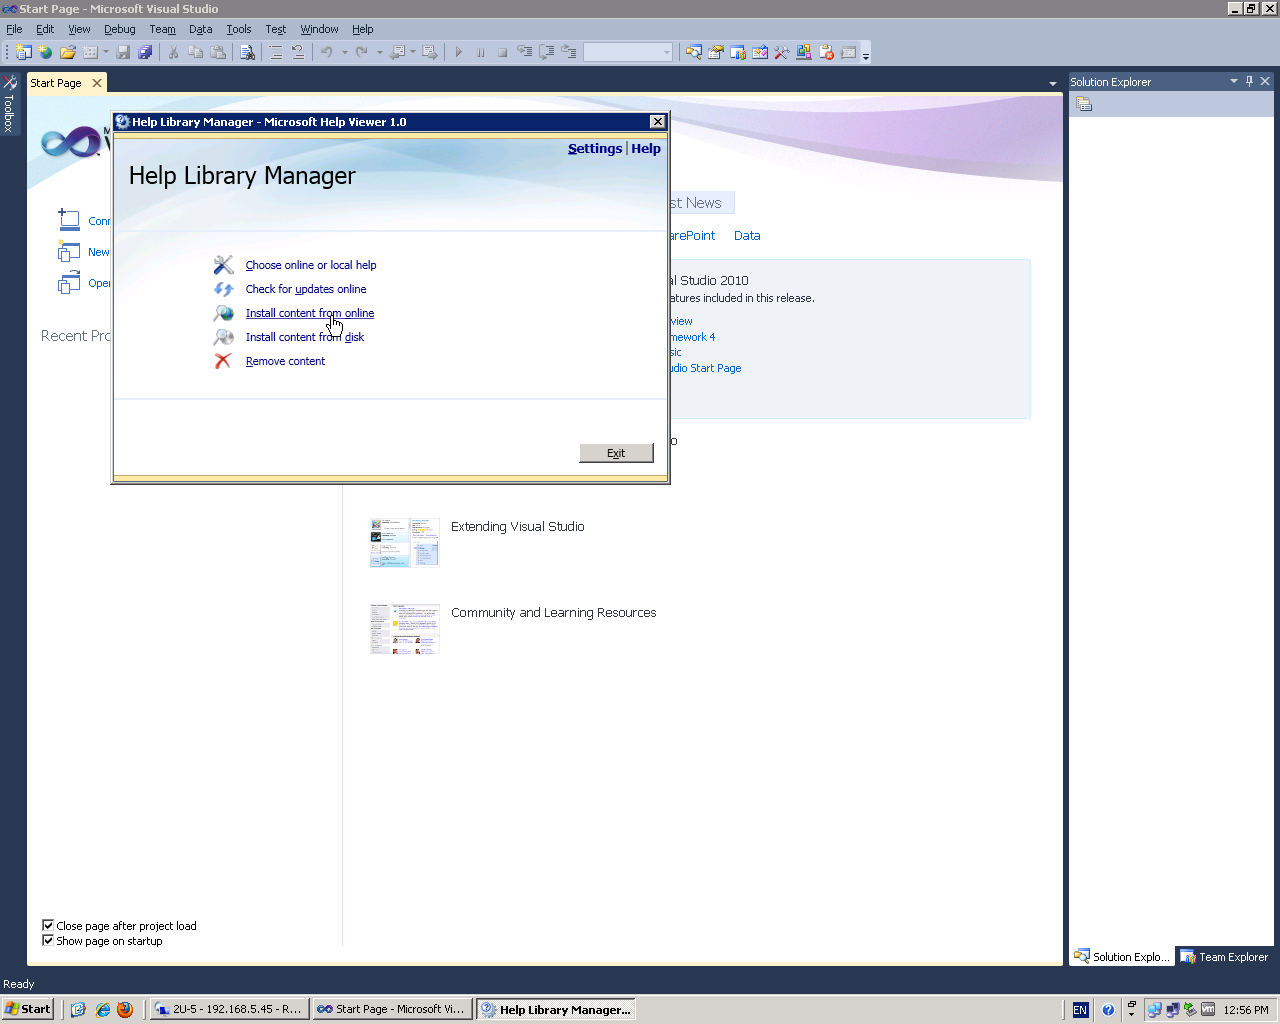1280x1024 pixels.
Task: Click the Properties icon in Solution Explorer
Action: 1084,104
